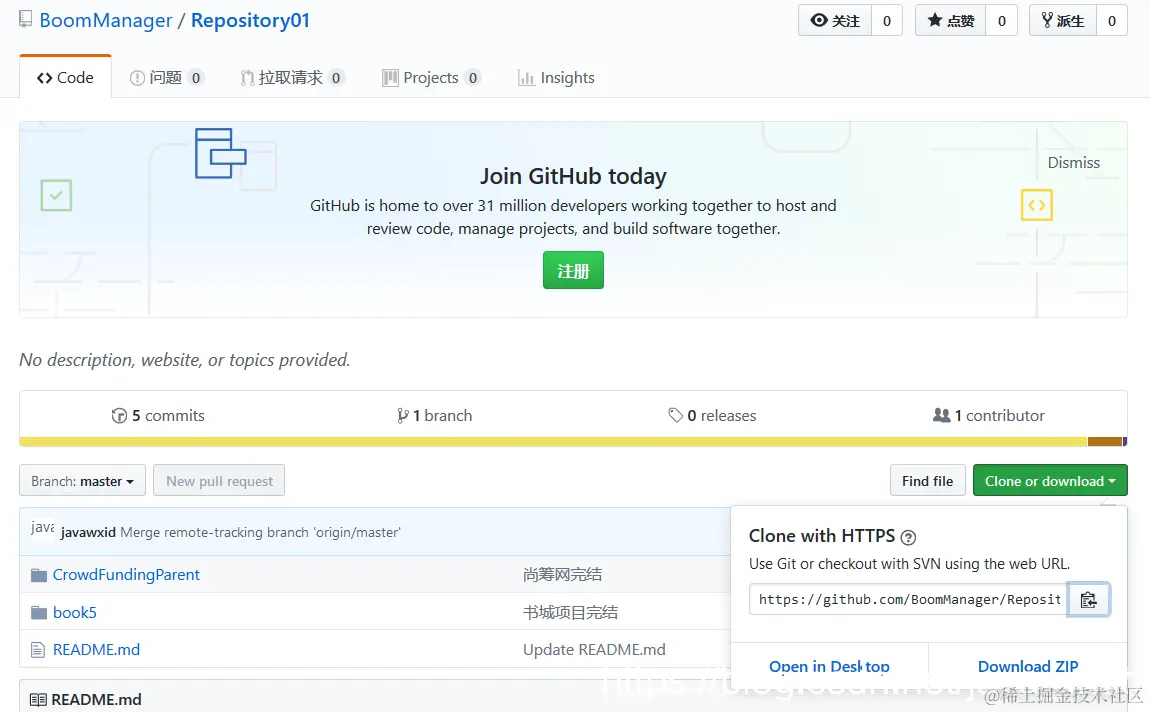
Task: Click the green checkmark box icon in banner
Action: click(56, 195)
